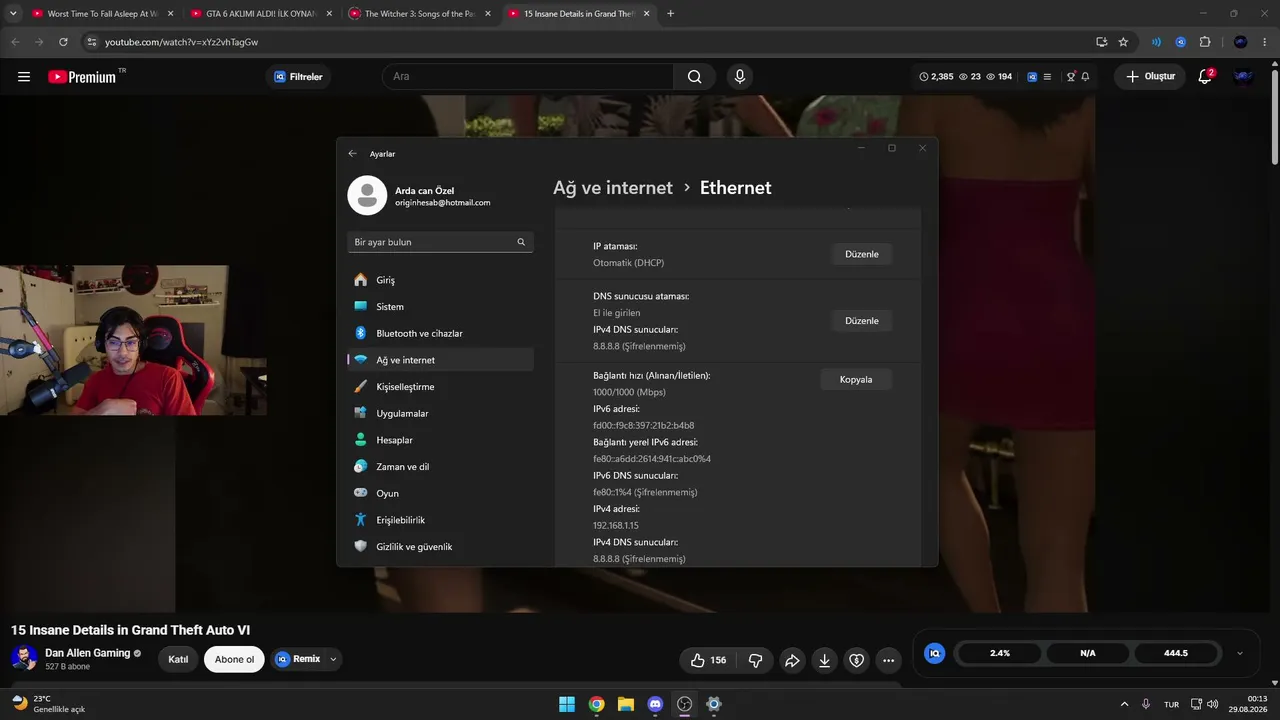Screen dimensions: 1280x720
Task: Click the Kopyala button
Action: click(x=856, y=380)
